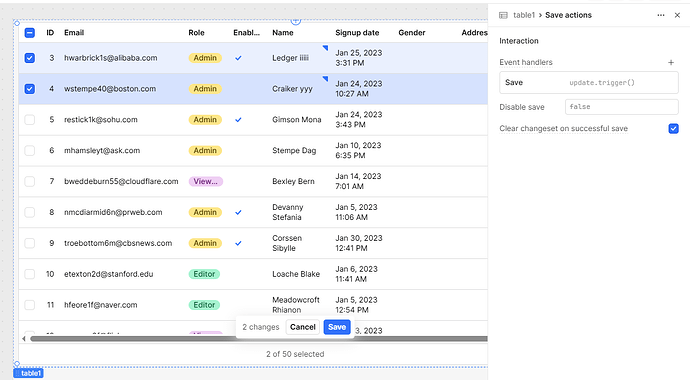Sort by the Signup date column header

tap(357, 33)
